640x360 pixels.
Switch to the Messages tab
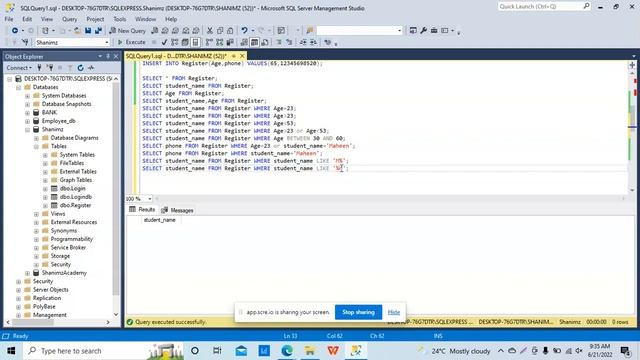pos(178,210)
